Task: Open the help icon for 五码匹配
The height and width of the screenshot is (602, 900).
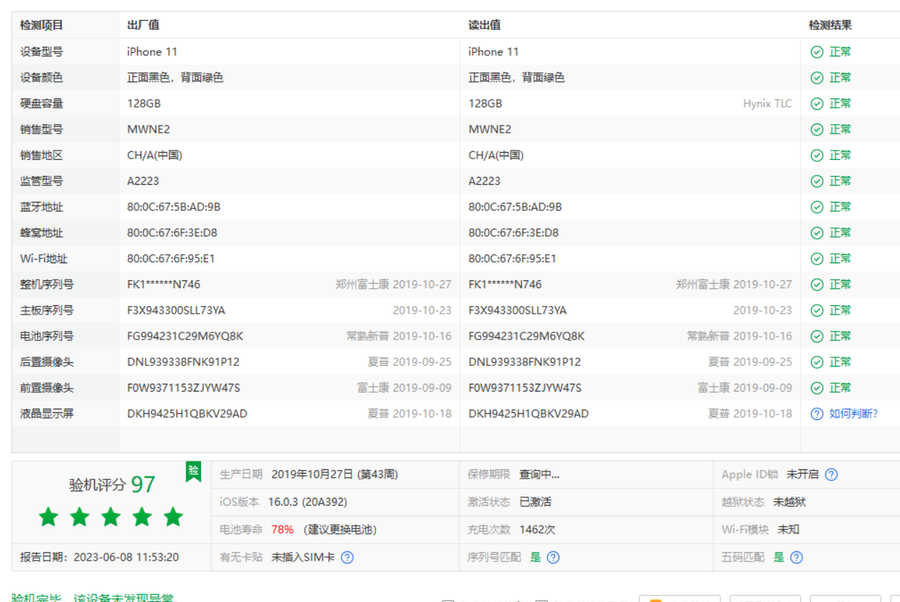Action: [x=797, y=557]
